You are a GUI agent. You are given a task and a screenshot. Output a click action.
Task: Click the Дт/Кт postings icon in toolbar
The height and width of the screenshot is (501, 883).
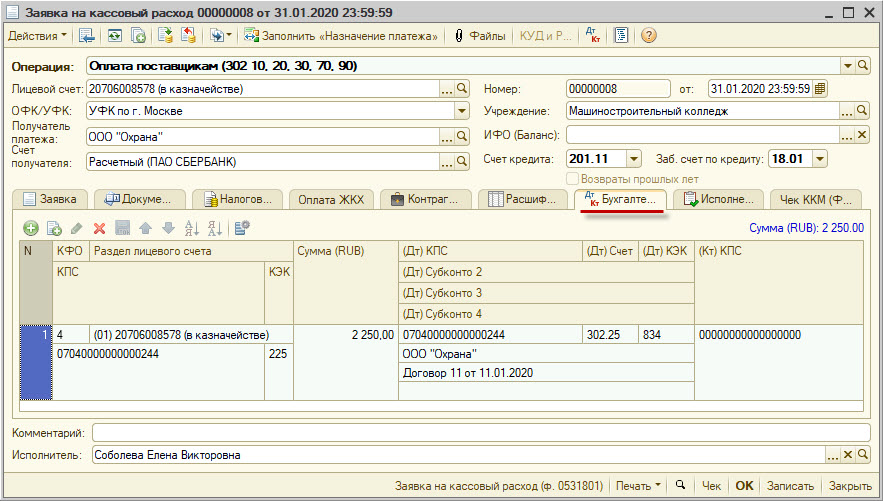pyautogui.click(x=592, y=36)
